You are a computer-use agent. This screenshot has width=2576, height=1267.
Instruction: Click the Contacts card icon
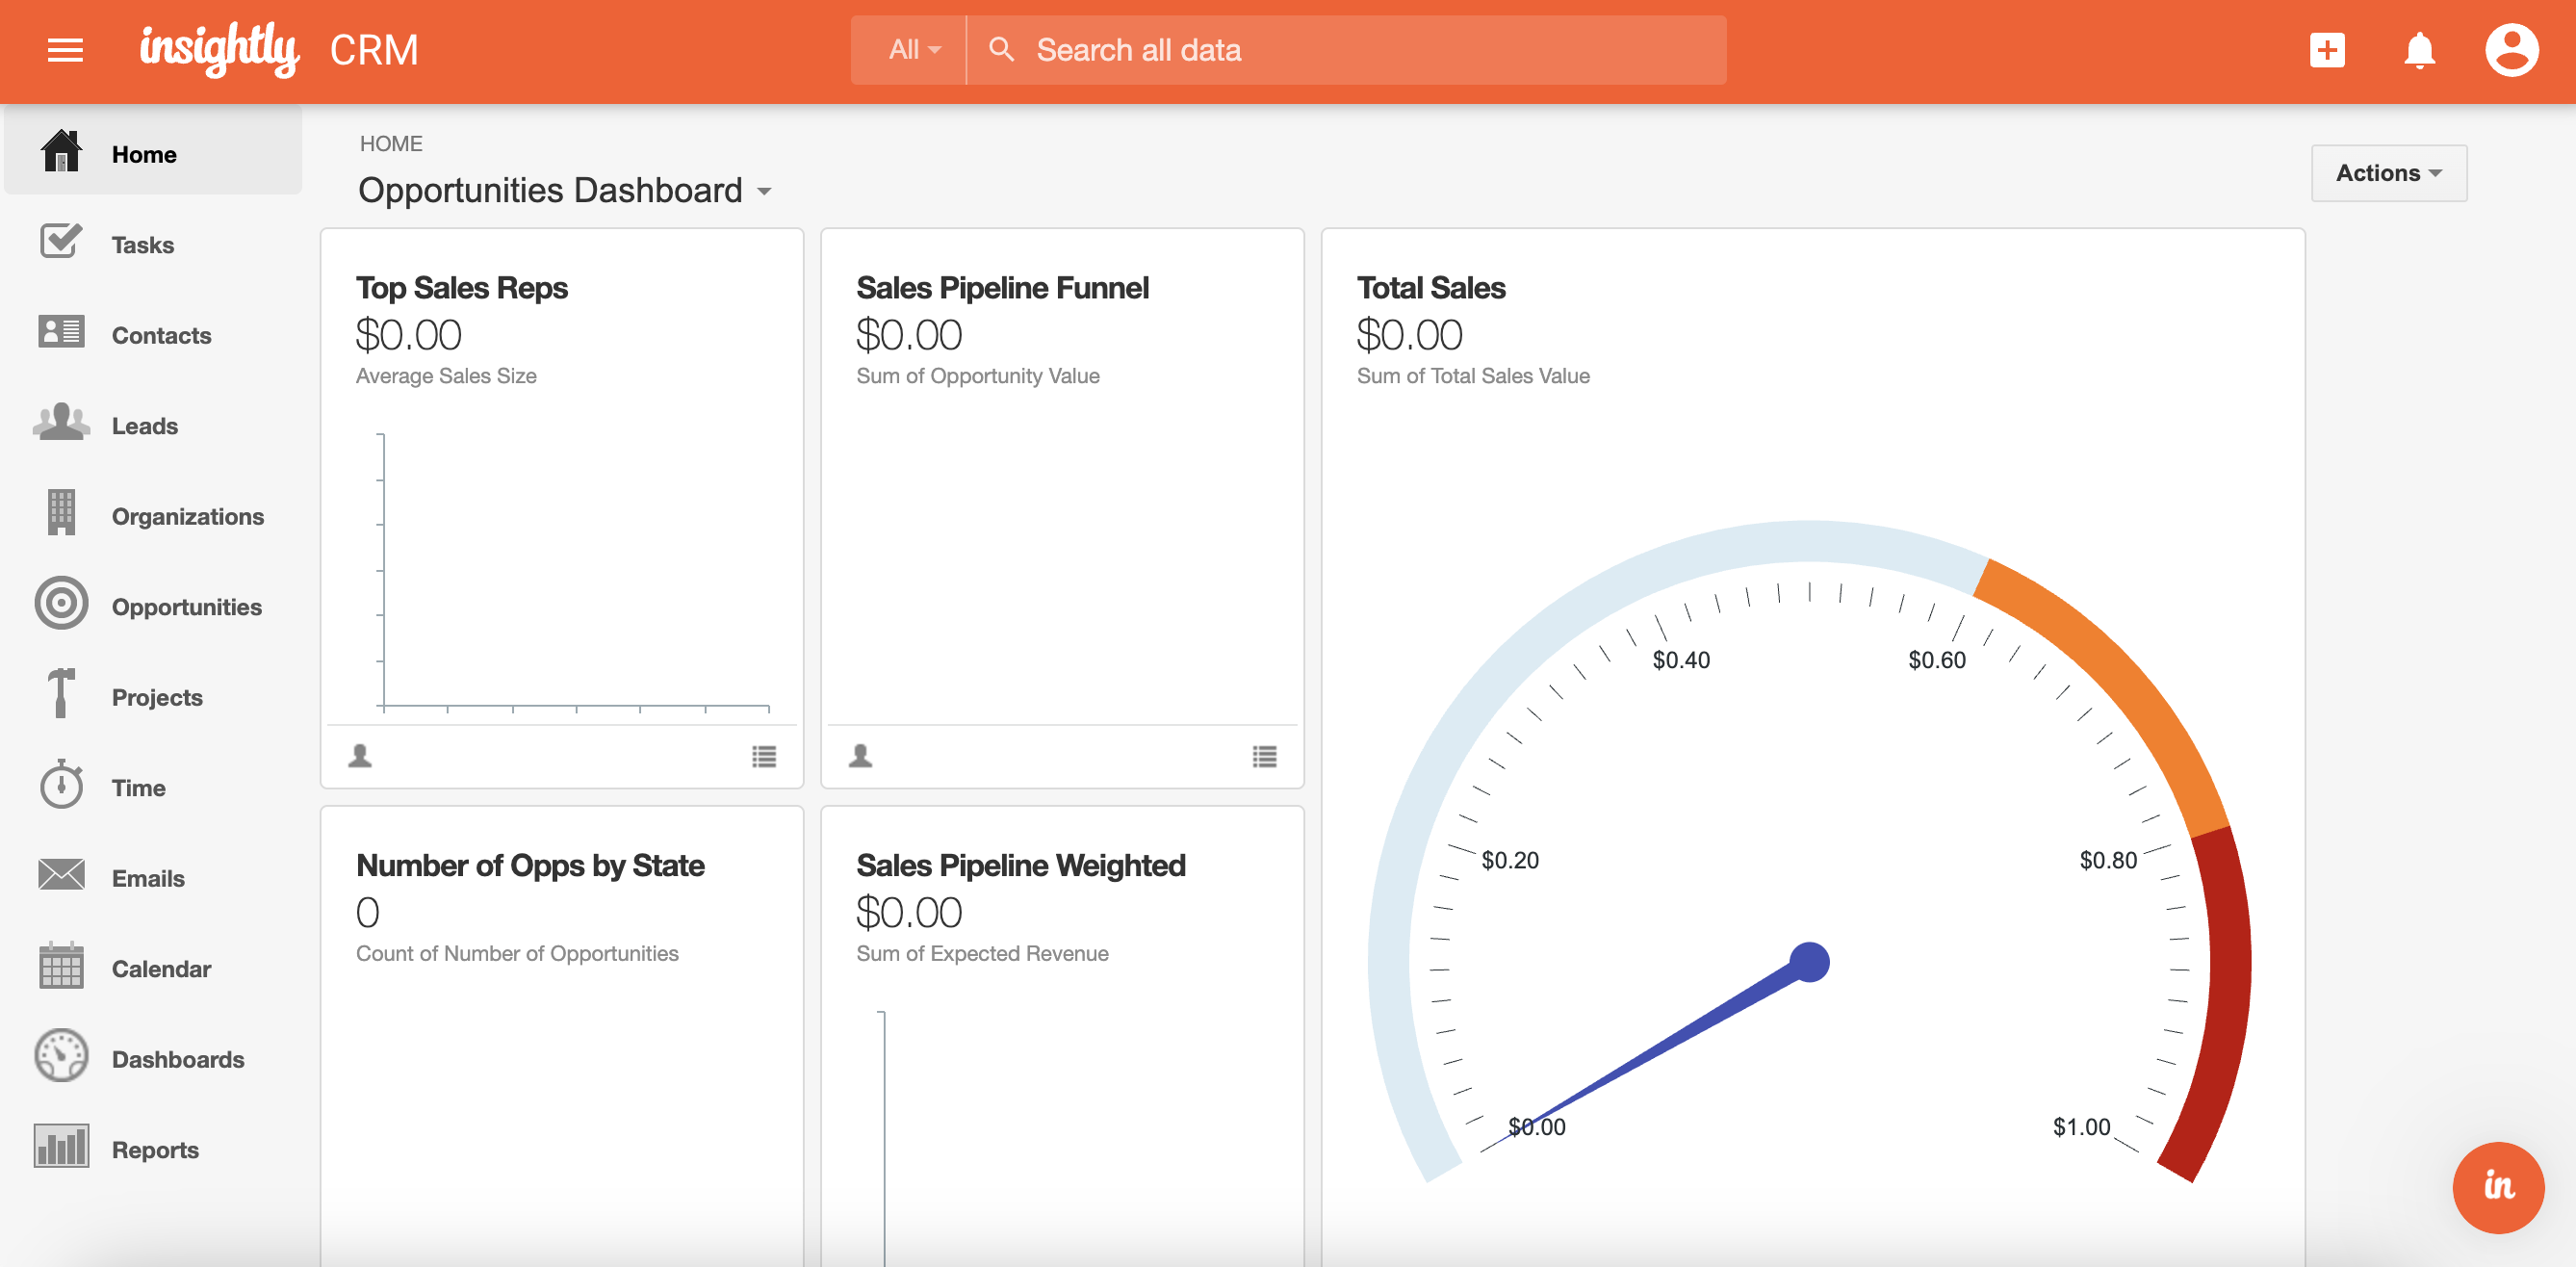pos(61,332)
